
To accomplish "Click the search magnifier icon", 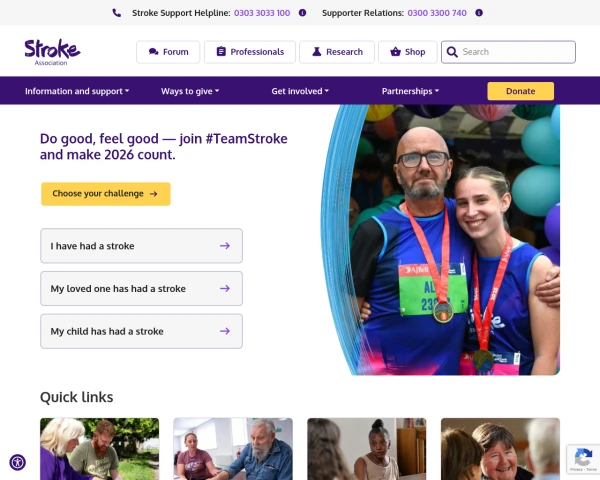I will (452, 52).
